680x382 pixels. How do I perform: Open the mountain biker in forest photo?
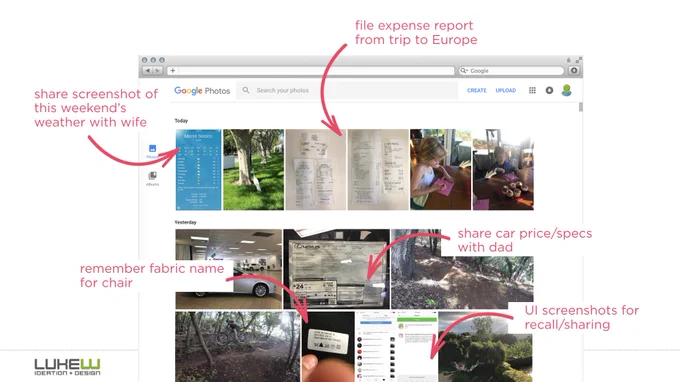(x=238, y=347)
